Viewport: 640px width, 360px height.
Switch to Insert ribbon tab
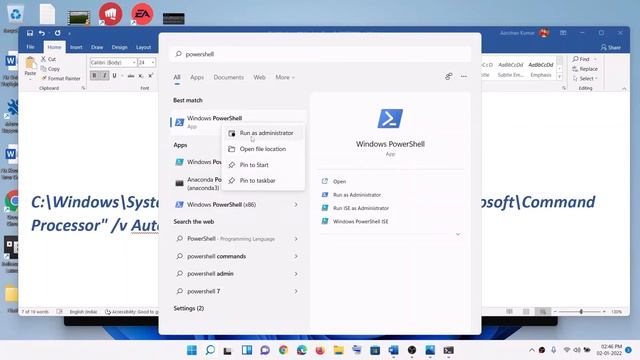[76, 47]
